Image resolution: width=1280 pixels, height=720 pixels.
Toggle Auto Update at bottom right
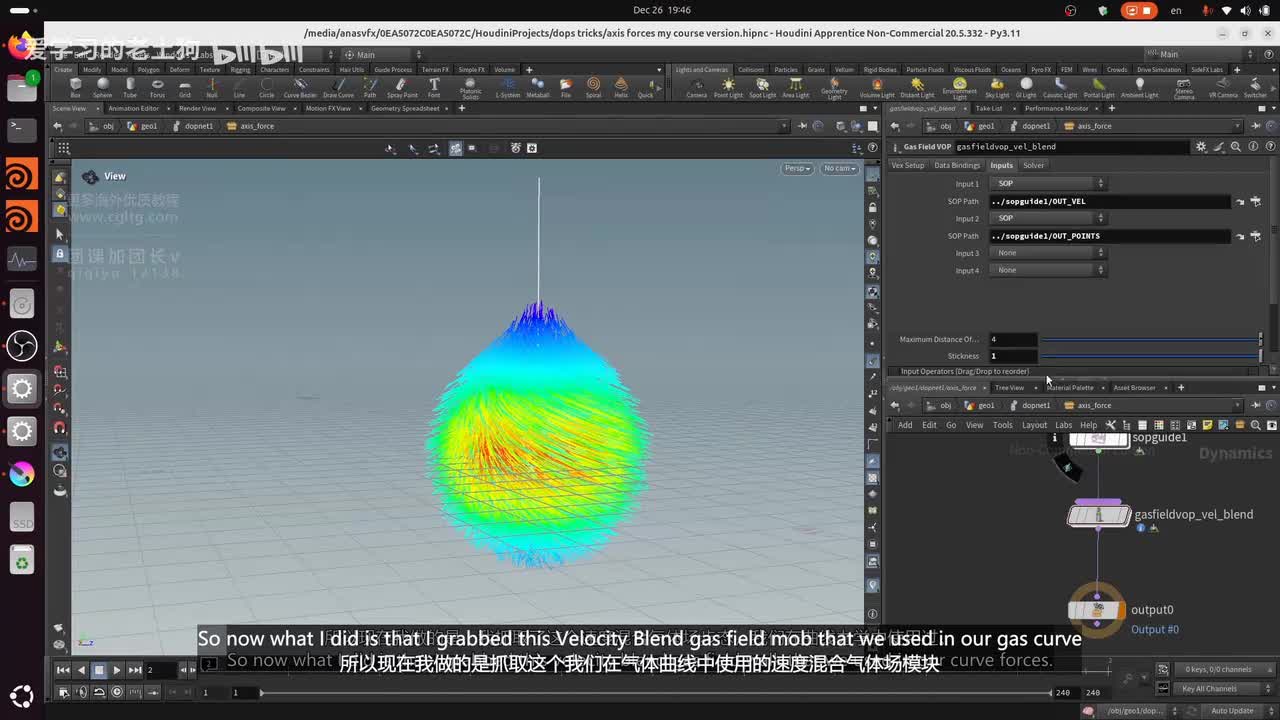[1232, 710]
